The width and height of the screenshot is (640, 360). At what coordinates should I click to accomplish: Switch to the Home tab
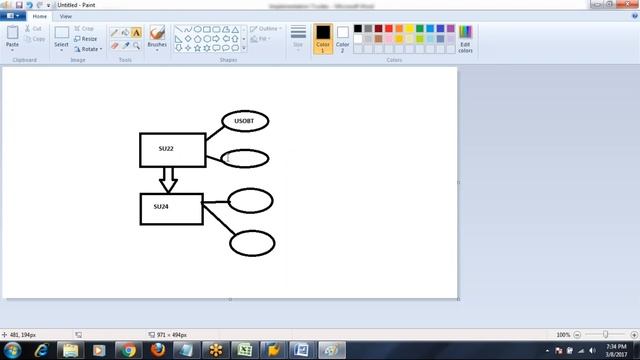coord(40,16)
